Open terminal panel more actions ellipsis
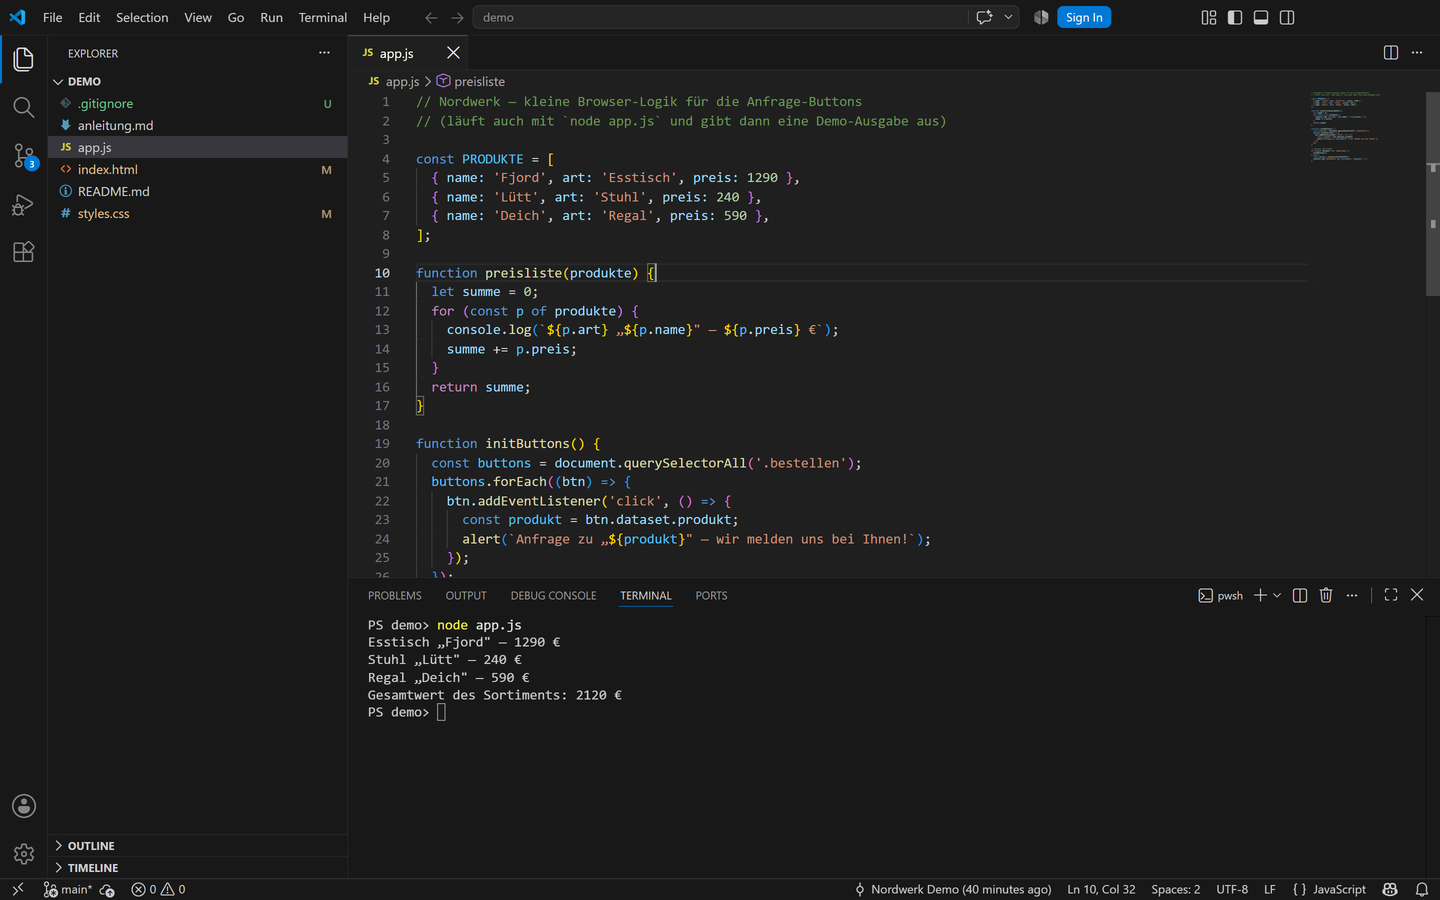1440x900 pixels. pos(1352,595)
